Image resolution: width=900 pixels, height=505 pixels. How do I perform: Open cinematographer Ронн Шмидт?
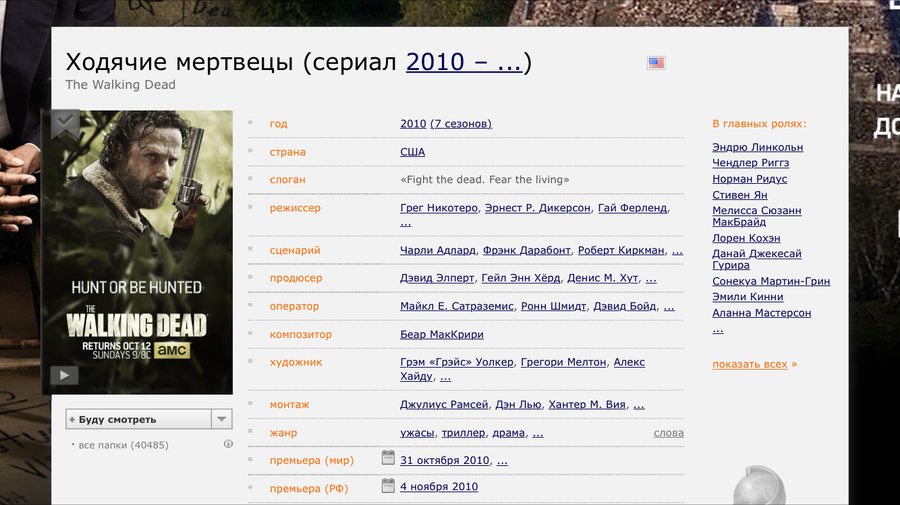(x=553, y=306)
